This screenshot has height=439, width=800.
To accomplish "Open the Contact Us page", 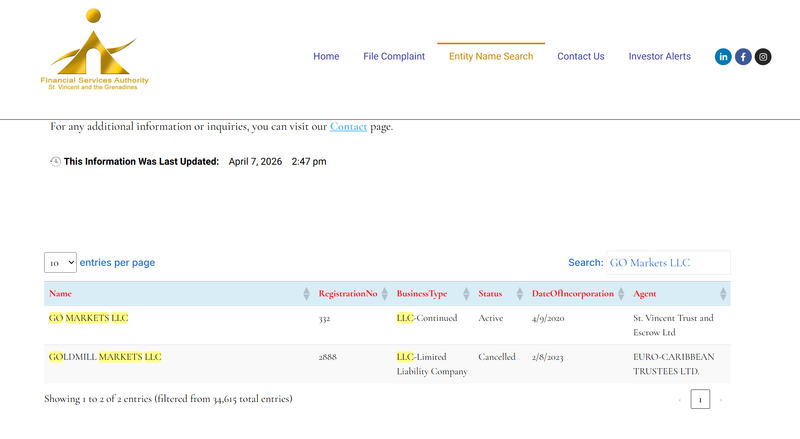I will (581, 57).
